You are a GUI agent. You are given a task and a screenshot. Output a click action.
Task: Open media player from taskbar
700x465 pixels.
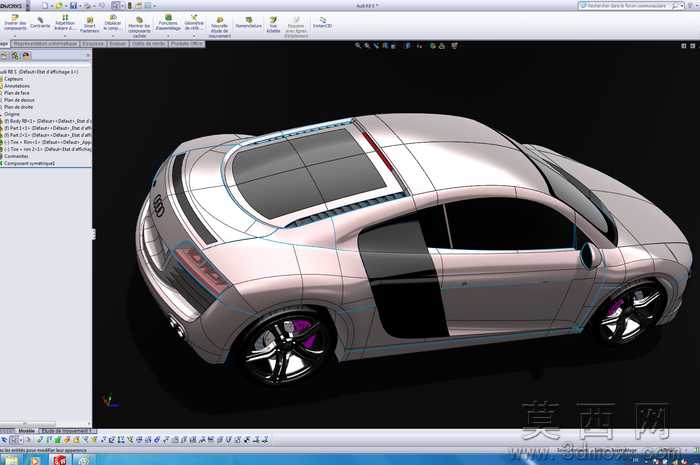point(35,460)
